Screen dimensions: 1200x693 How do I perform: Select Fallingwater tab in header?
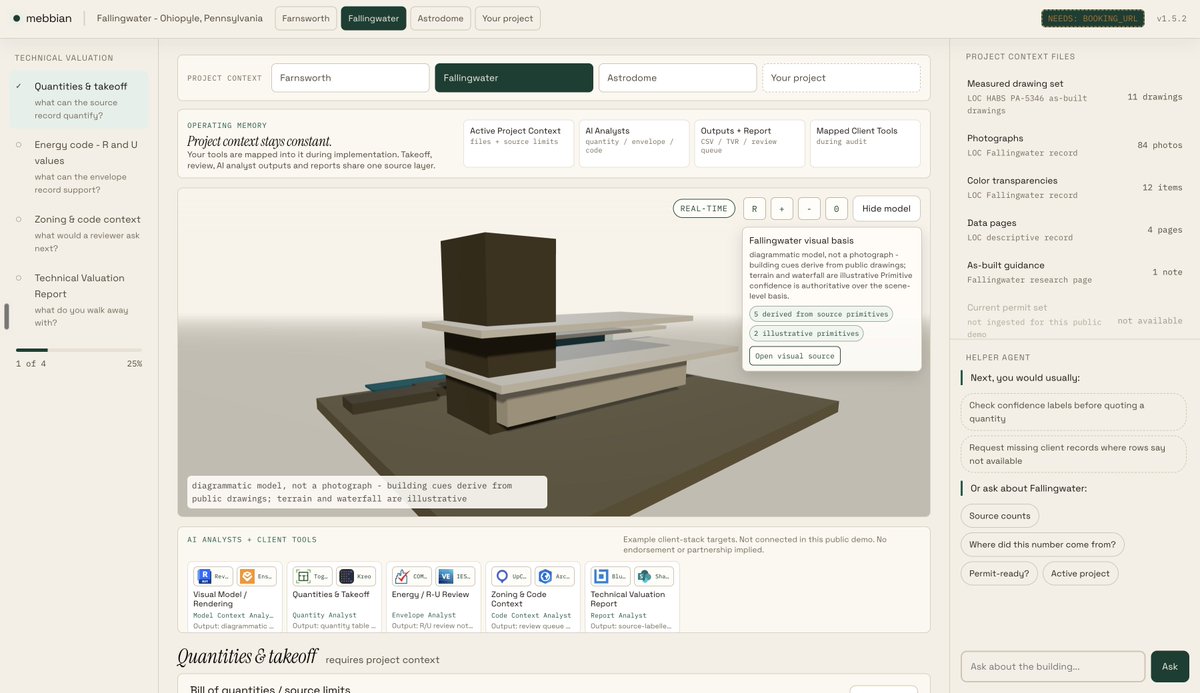[x=373, y=18]
